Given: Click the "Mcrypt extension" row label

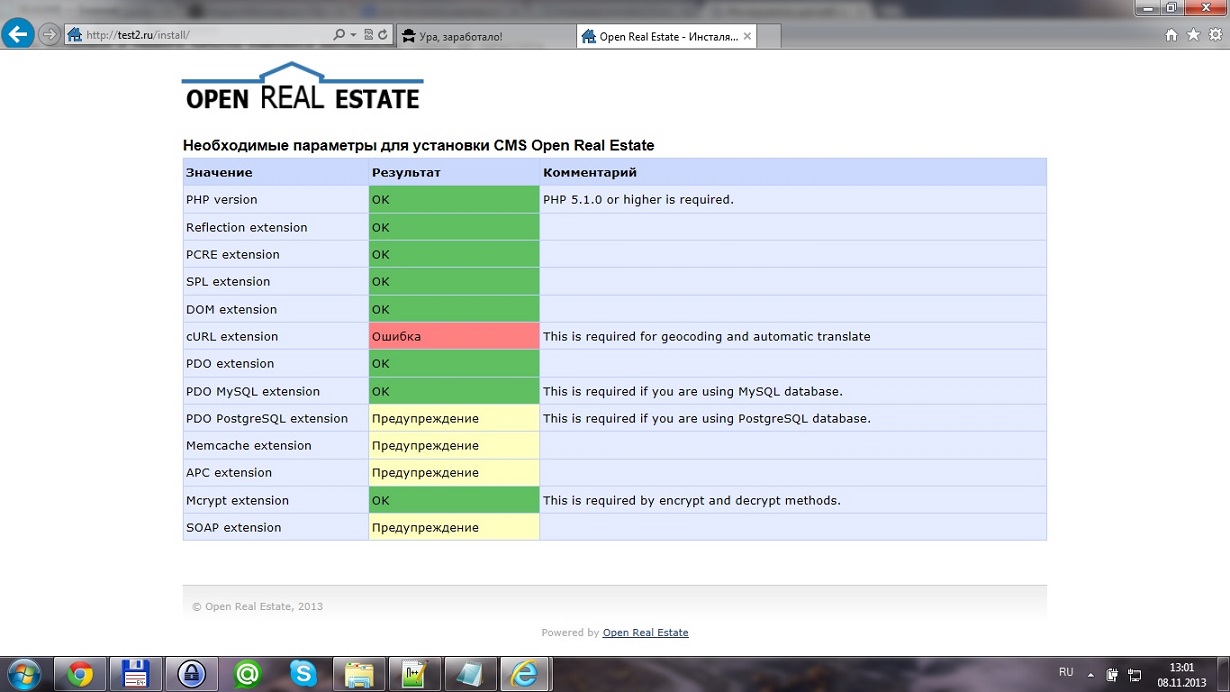Looking at the screenshot, I should [237, 501].
